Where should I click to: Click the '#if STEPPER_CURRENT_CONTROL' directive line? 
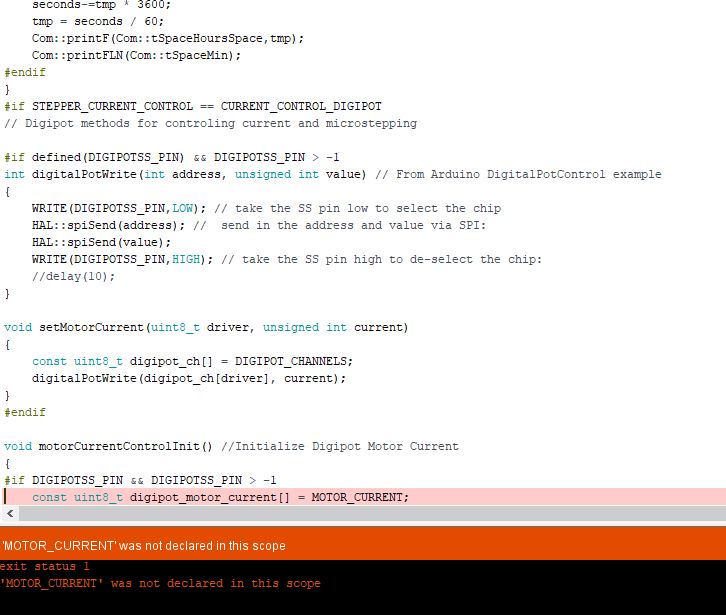[x=193, y=106]
